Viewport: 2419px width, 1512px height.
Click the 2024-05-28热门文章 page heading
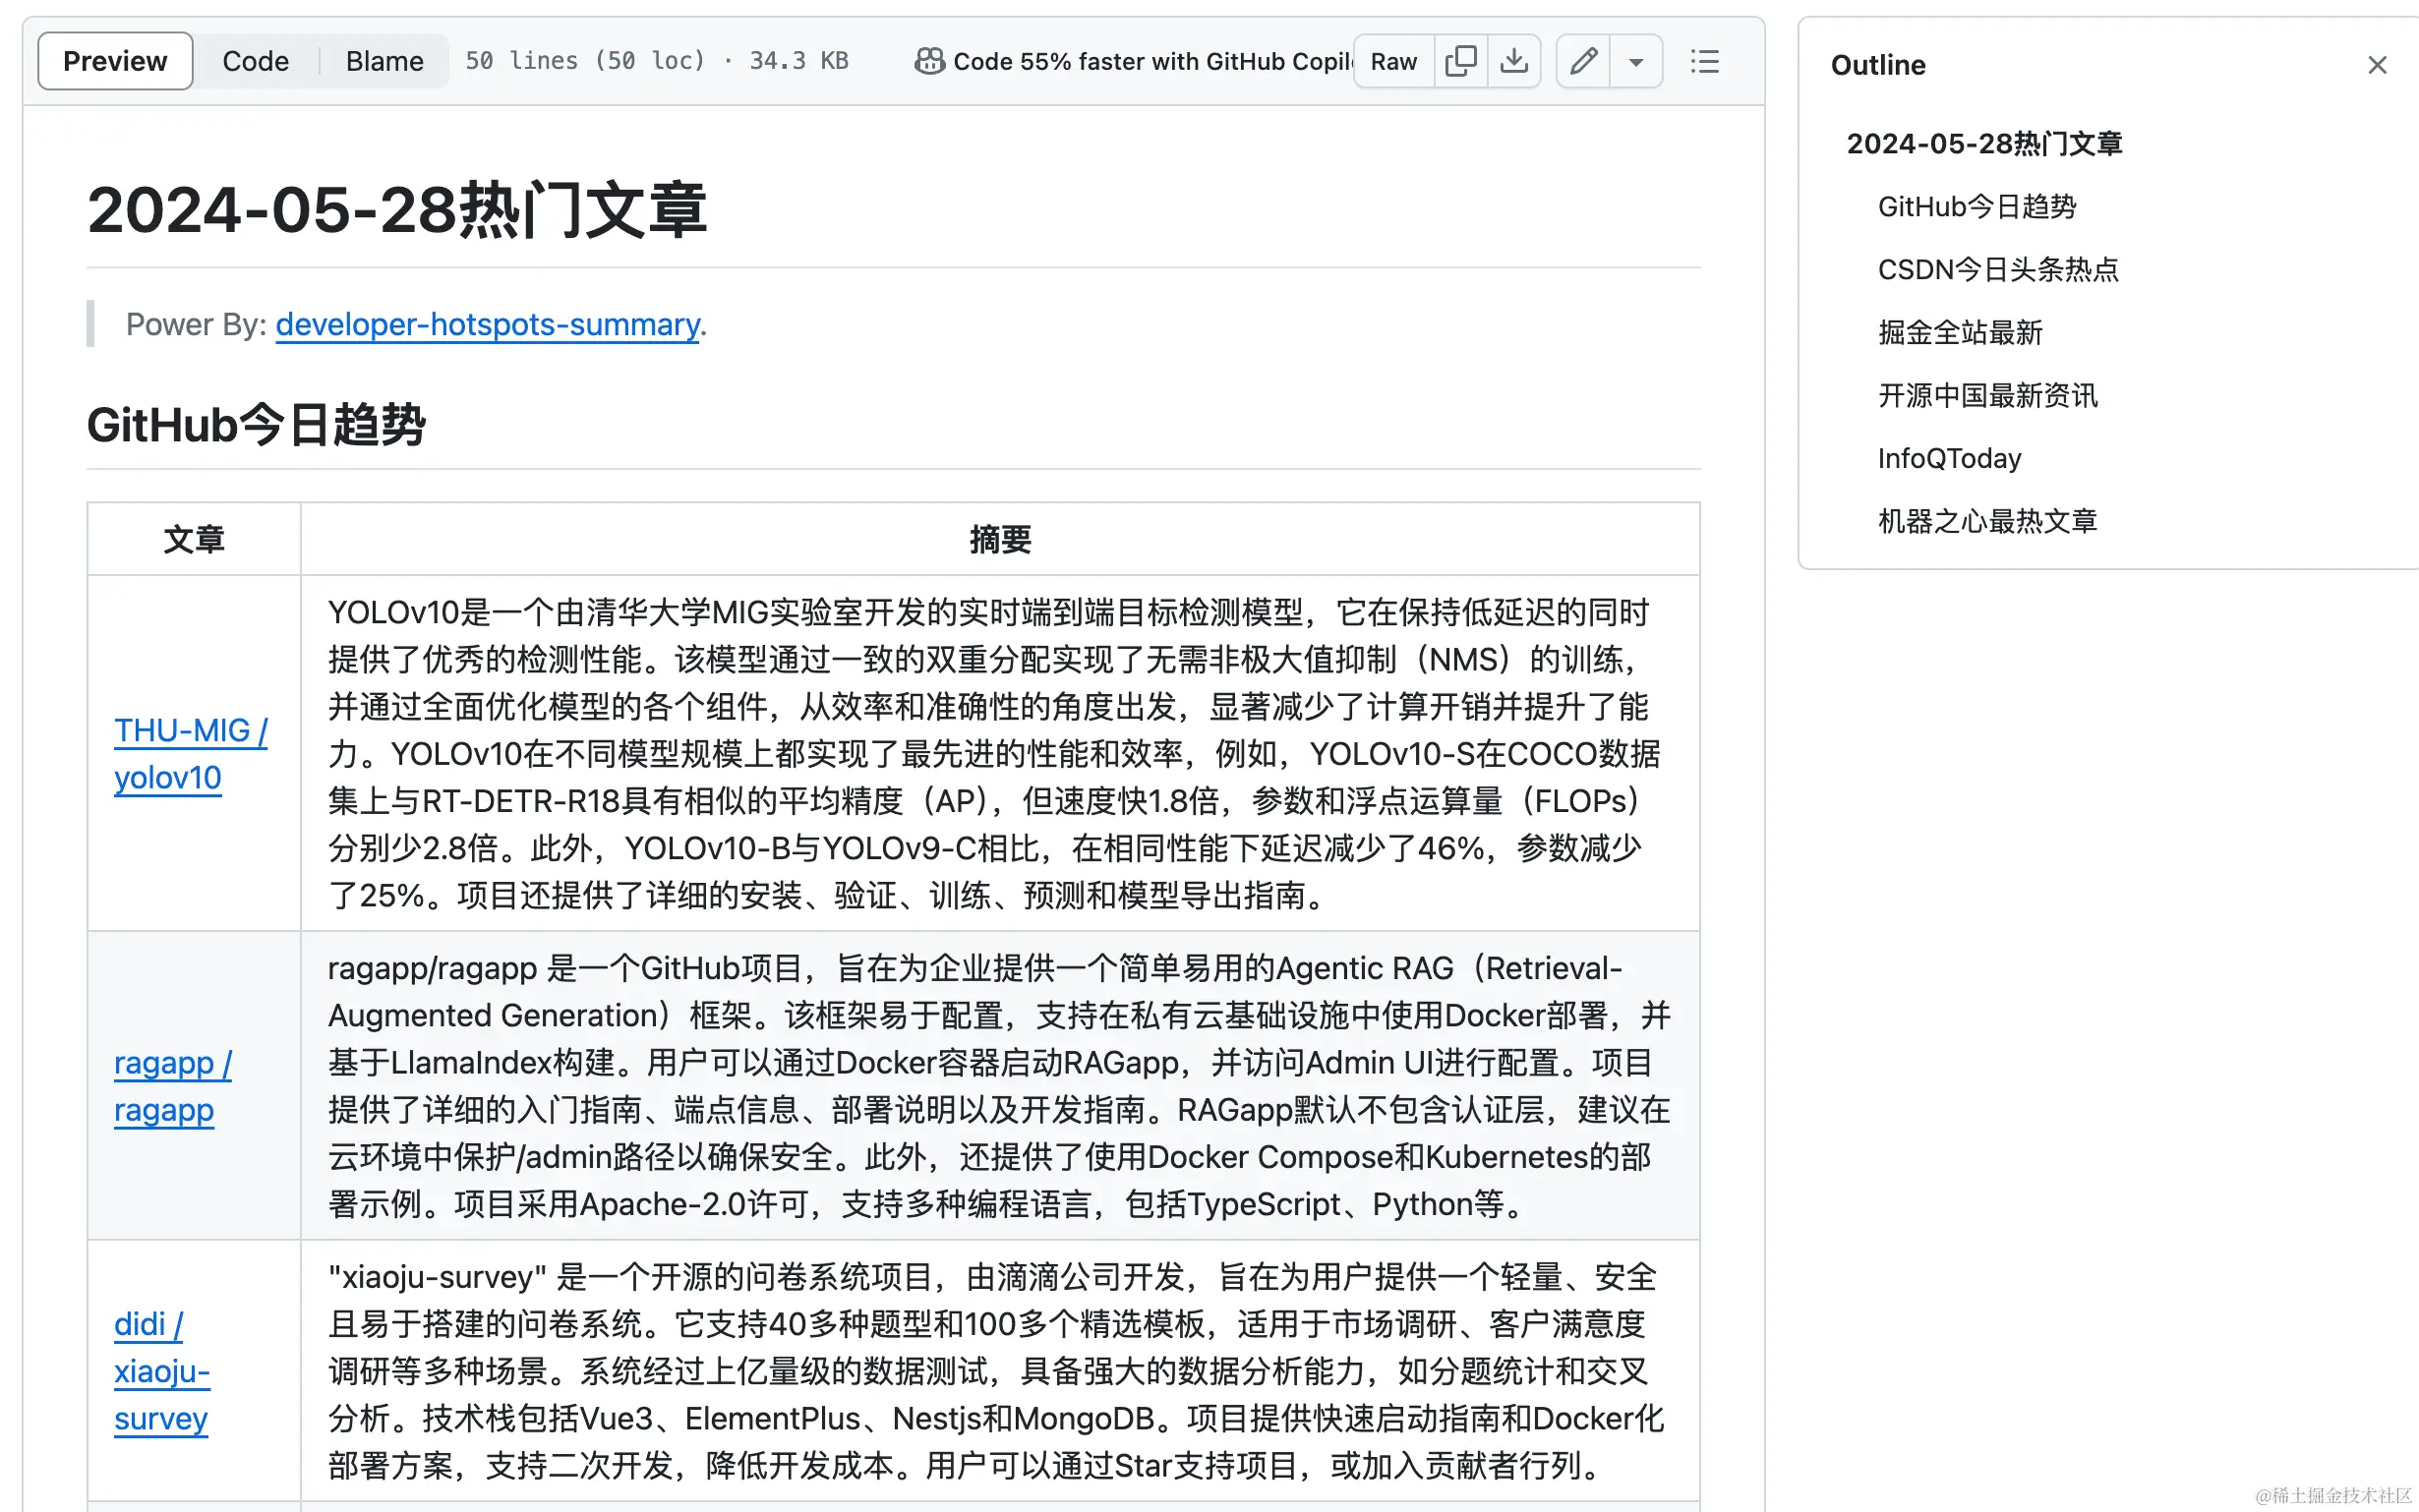tap(397, 211)
